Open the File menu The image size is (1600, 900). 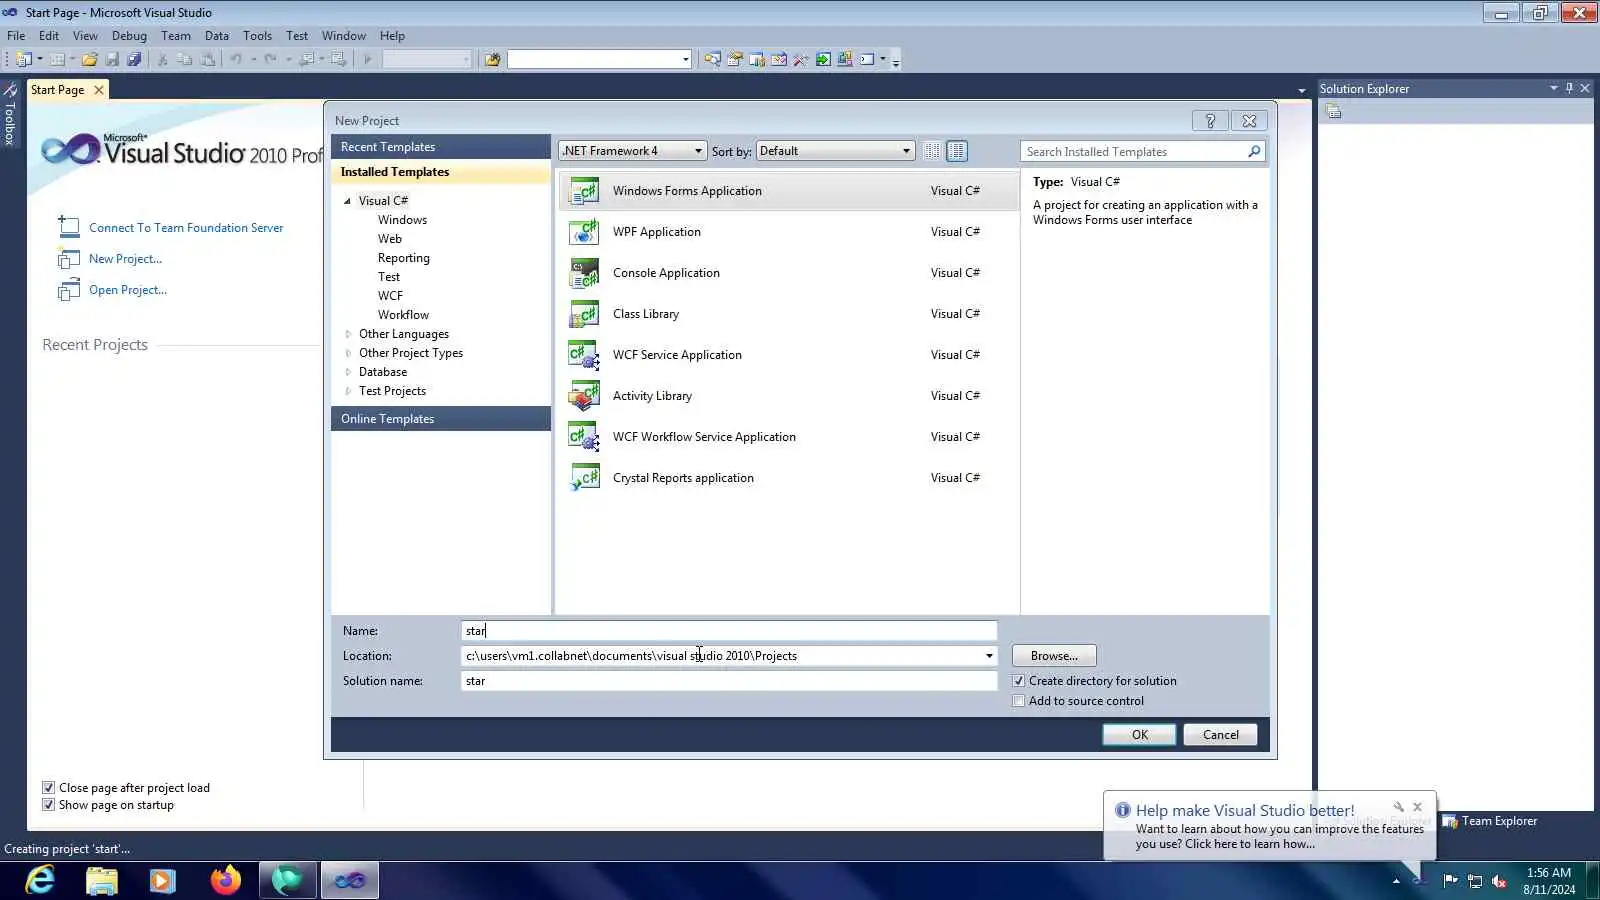click(16, 36)
